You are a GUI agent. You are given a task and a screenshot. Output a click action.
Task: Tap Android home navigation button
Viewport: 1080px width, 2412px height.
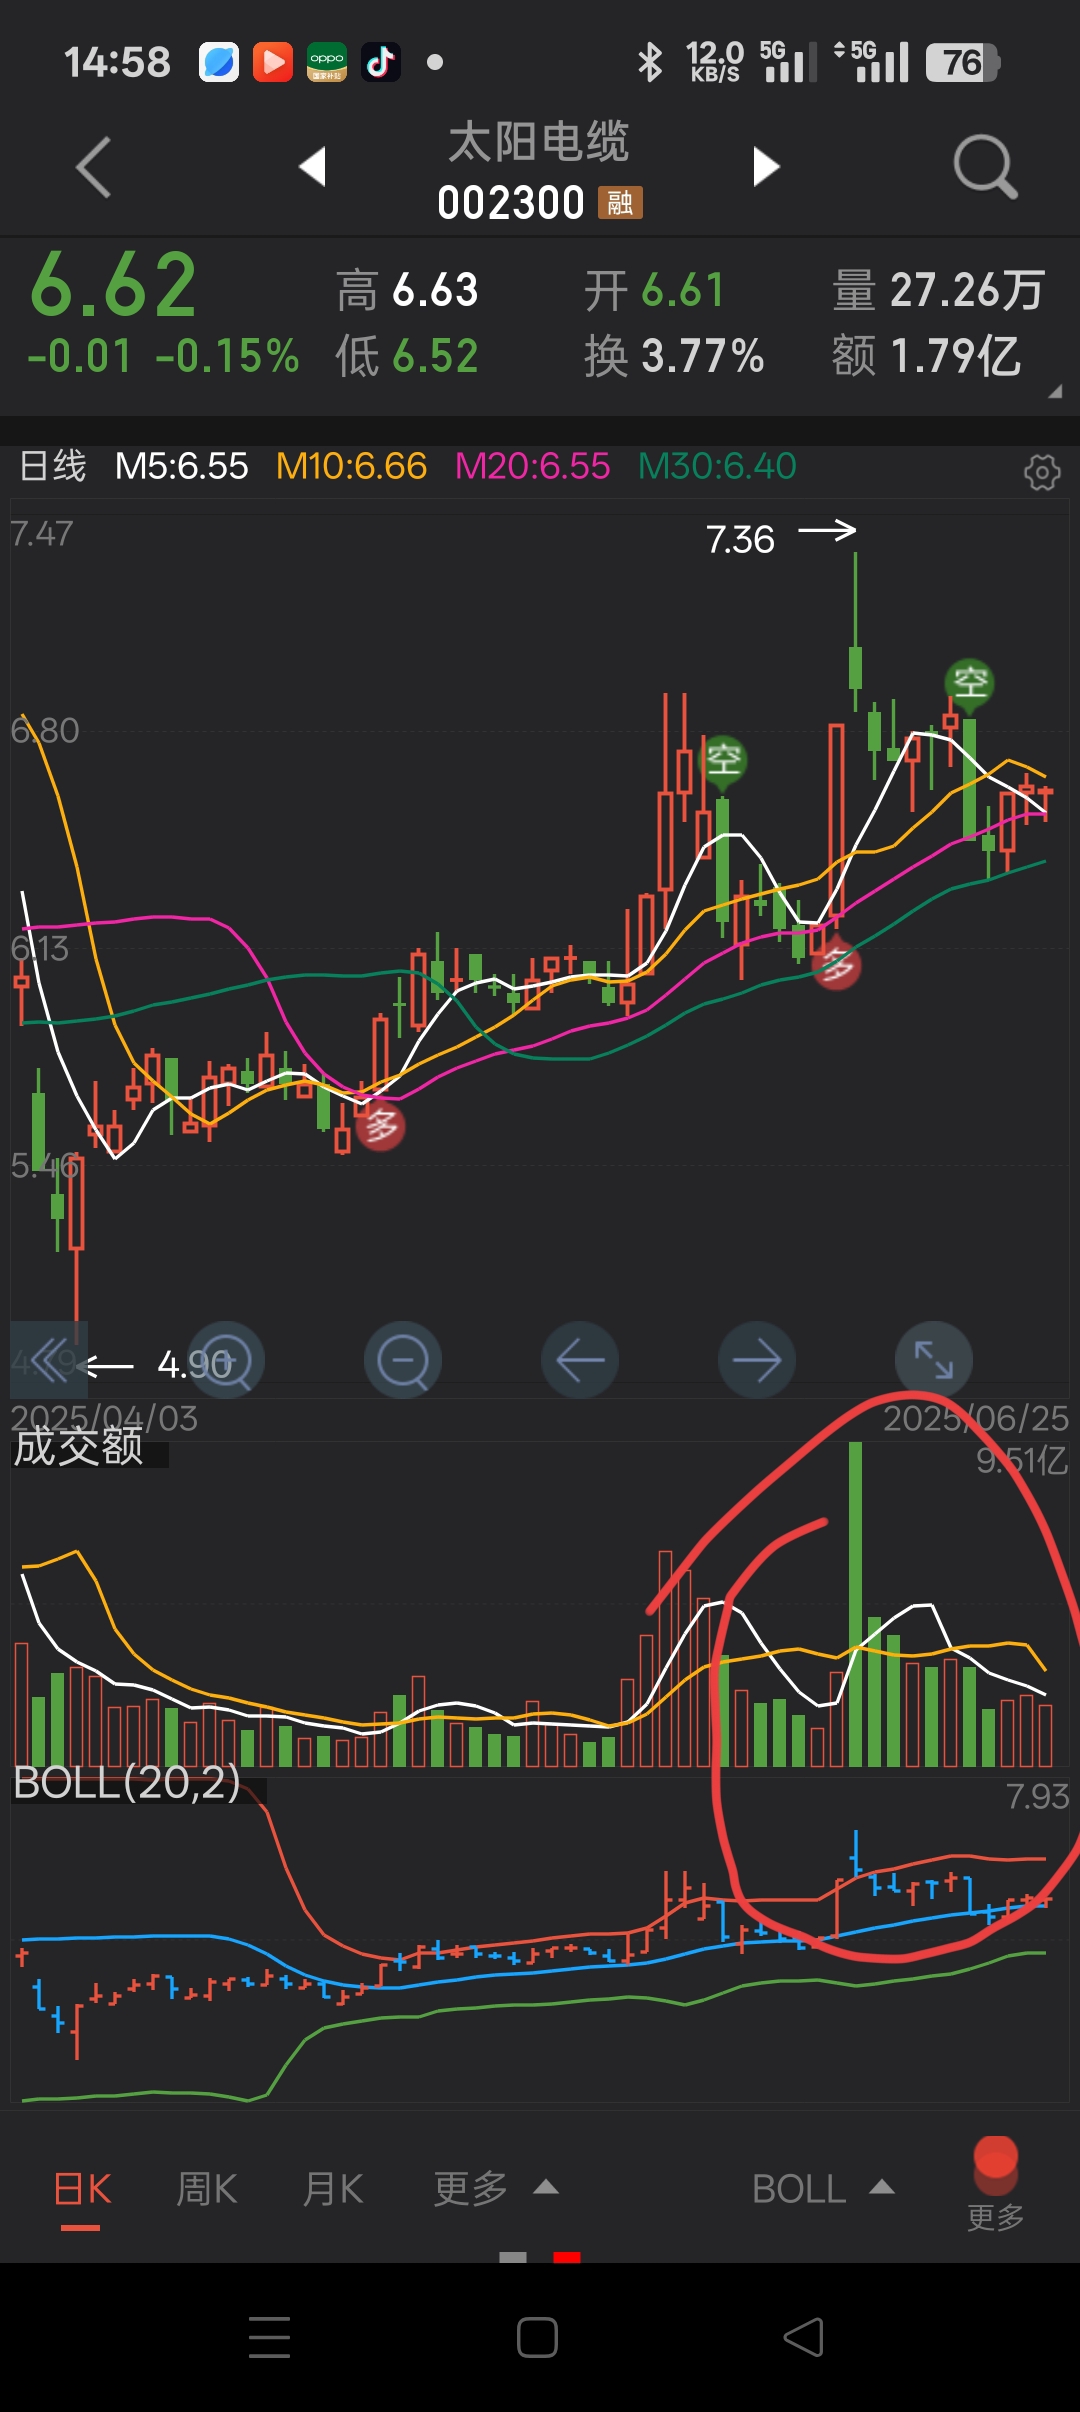(x=537, y=2337)
